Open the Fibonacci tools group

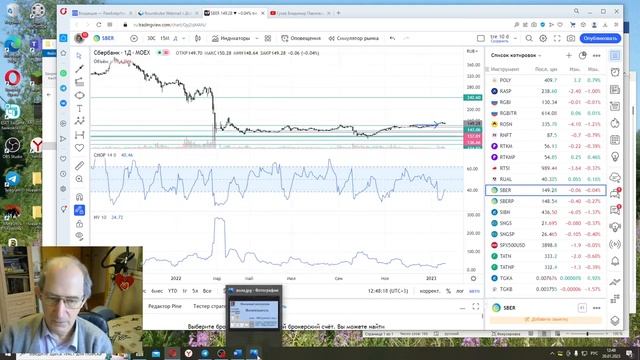(80, 82)
